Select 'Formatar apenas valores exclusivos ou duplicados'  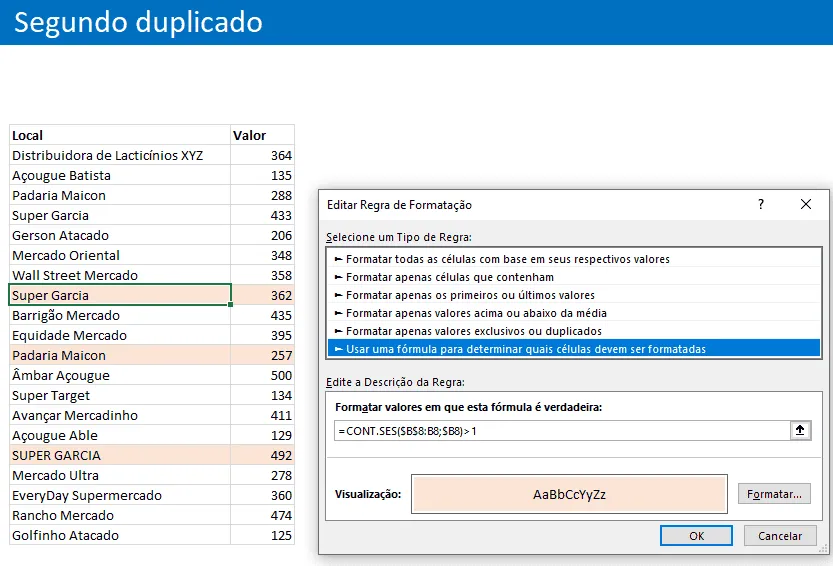point(574,331)
